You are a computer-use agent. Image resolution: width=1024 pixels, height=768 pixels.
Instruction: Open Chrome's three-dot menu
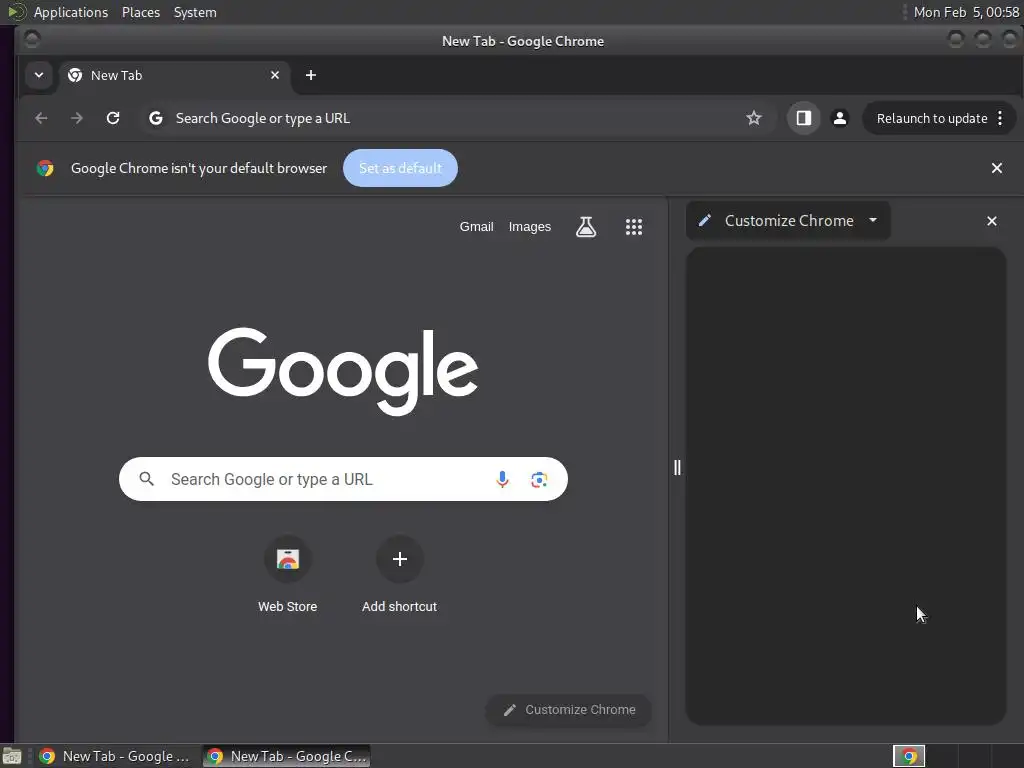point(1000,118)
